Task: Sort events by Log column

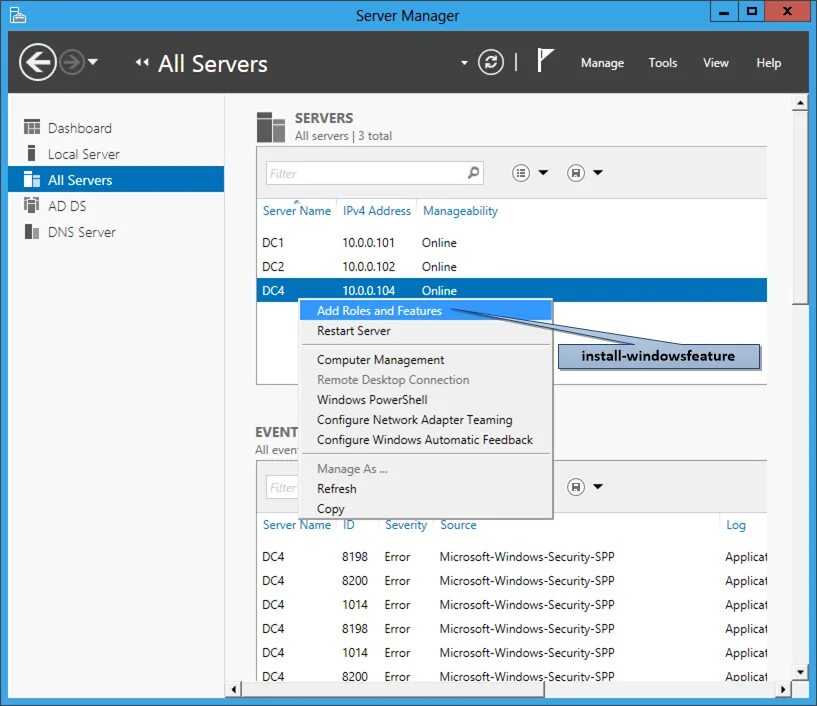Action: [736, 525]
